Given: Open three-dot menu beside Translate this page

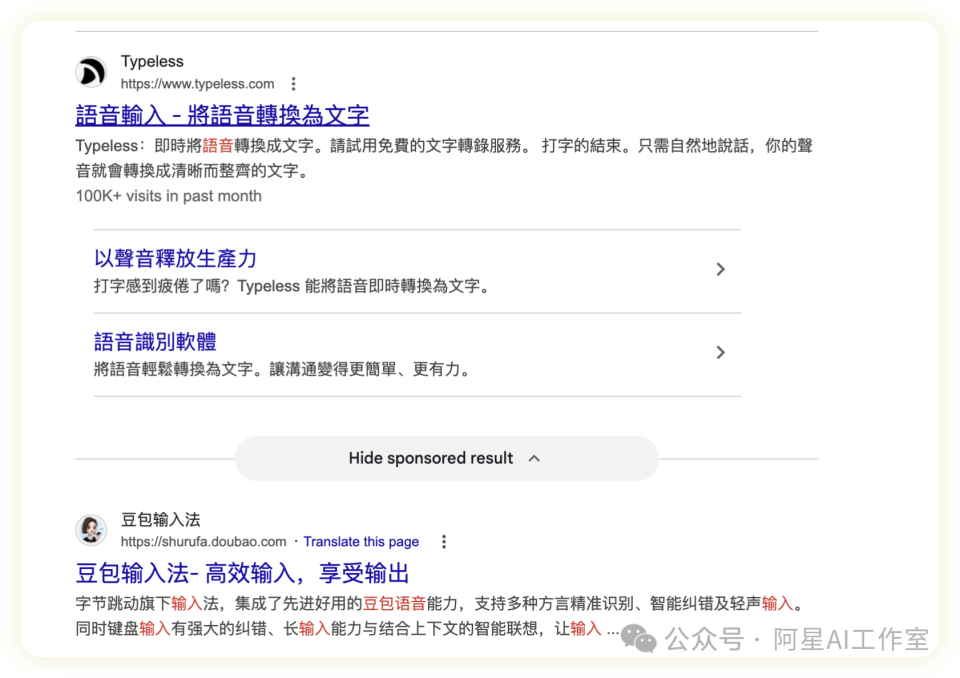Looking at the screenshot, I should pyautogui.click(x=444, y=542).
